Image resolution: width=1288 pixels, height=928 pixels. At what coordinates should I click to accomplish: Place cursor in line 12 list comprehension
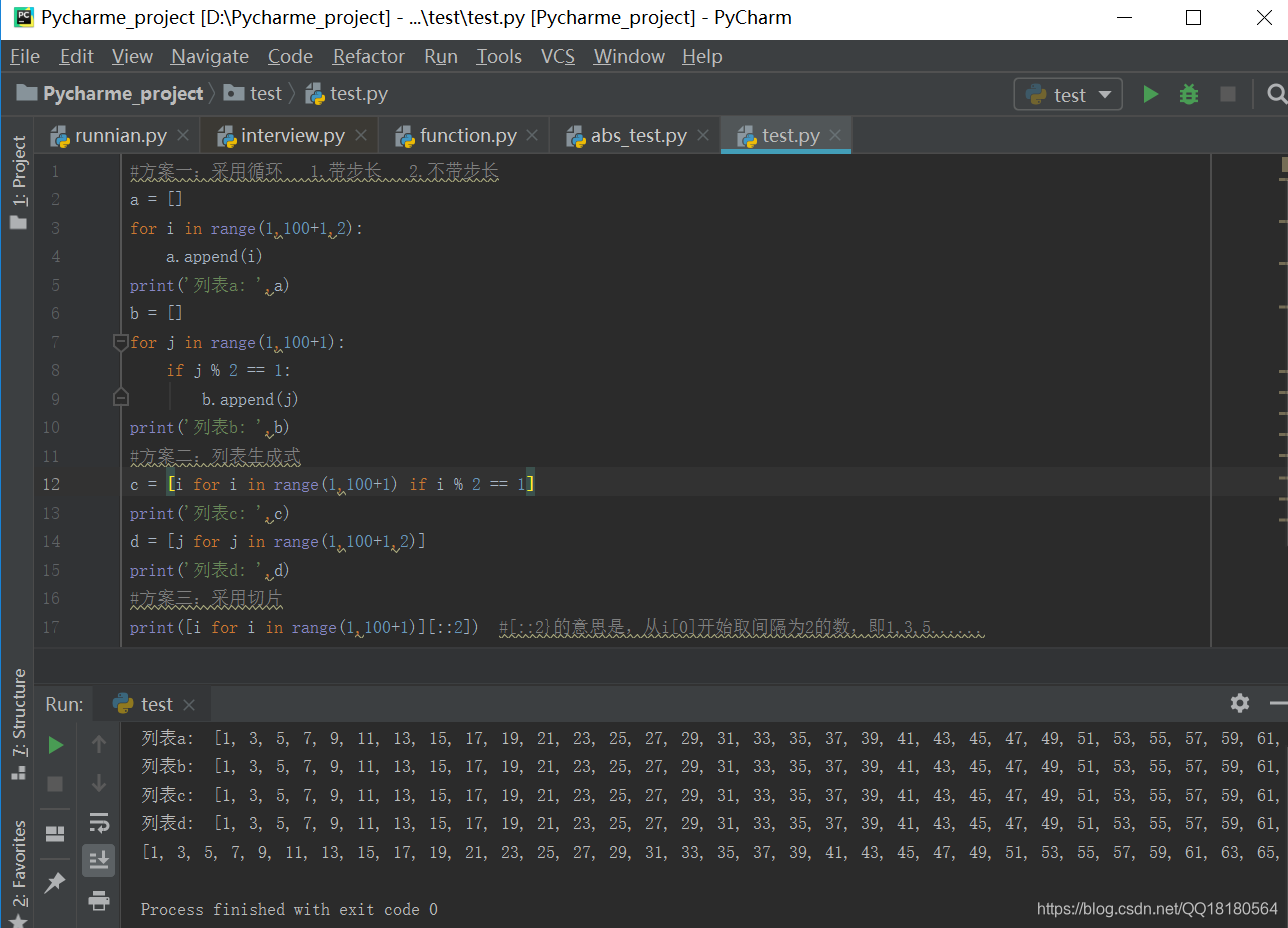coord(351,484)
